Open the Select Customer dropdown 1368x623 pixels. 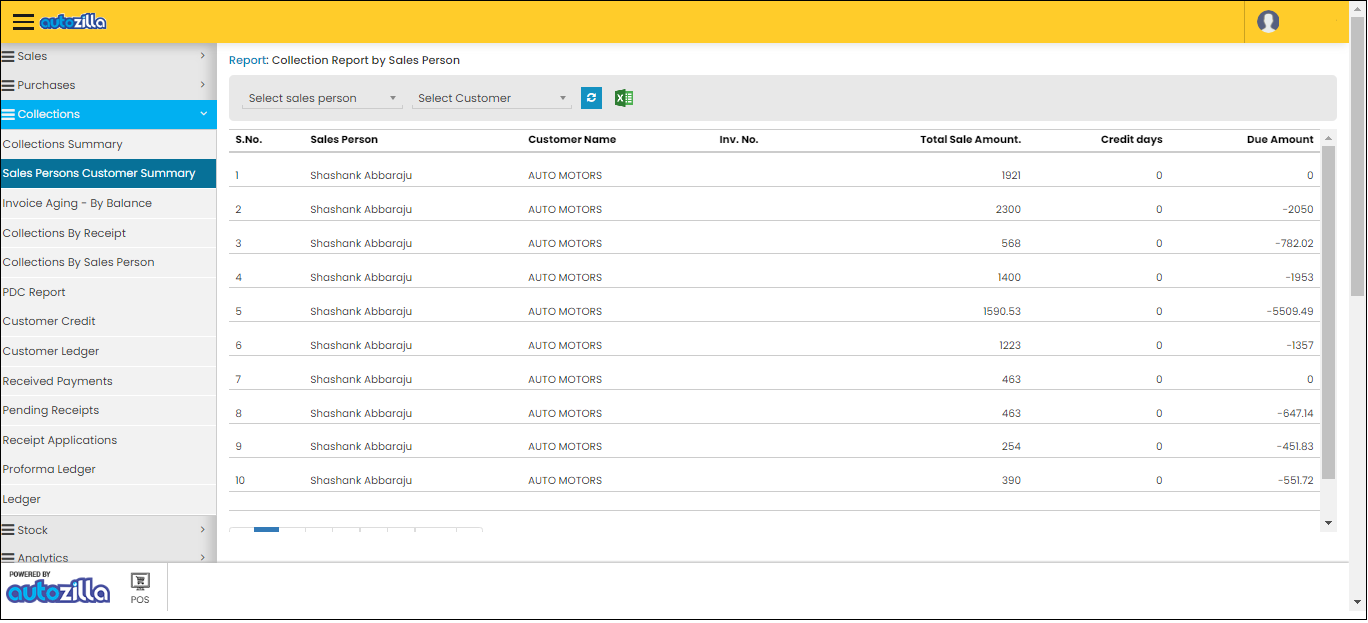pos(492,98)
